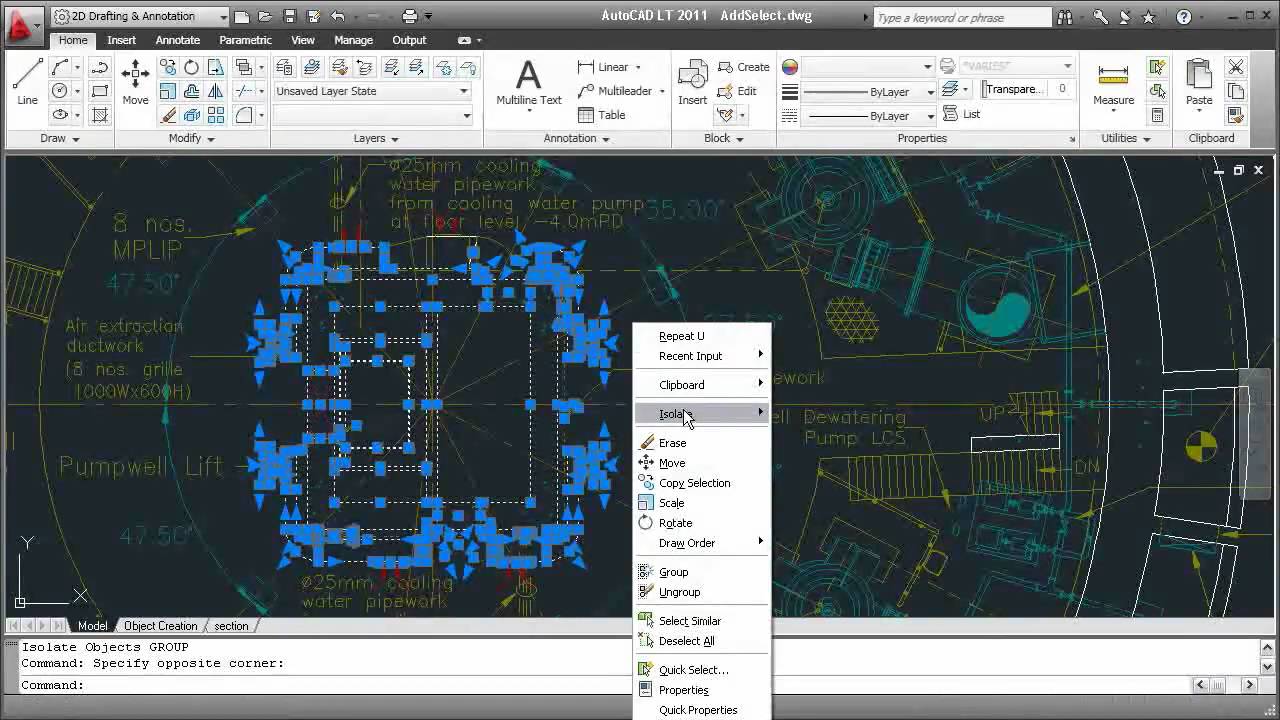
Task: Switch to the Annotate ribbon tab
Action: point(177,40)
